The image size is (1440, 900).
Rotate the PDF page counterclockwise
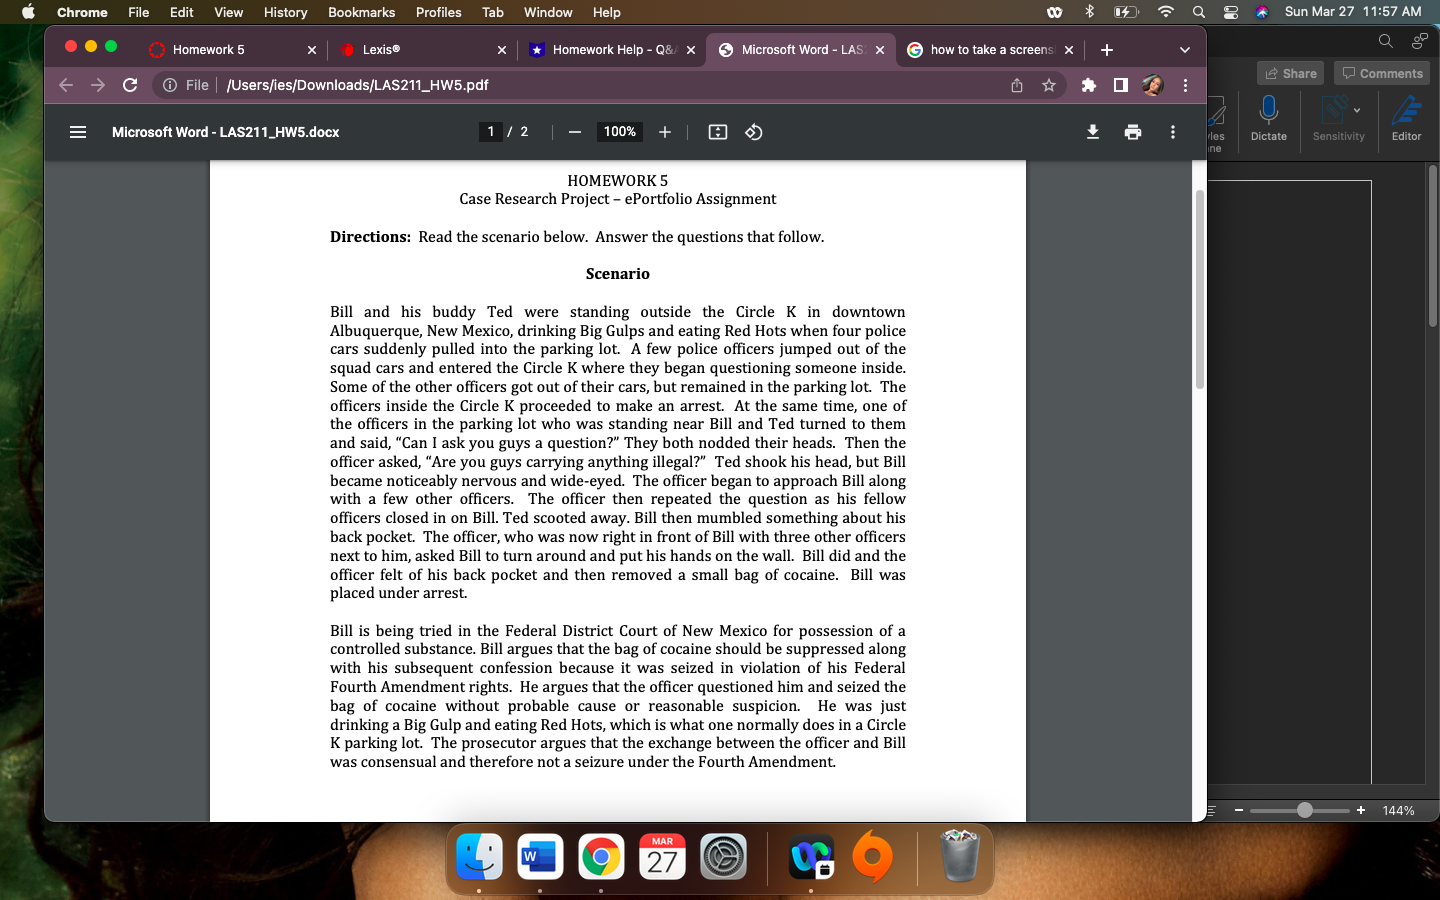click(x=753, y=131)
